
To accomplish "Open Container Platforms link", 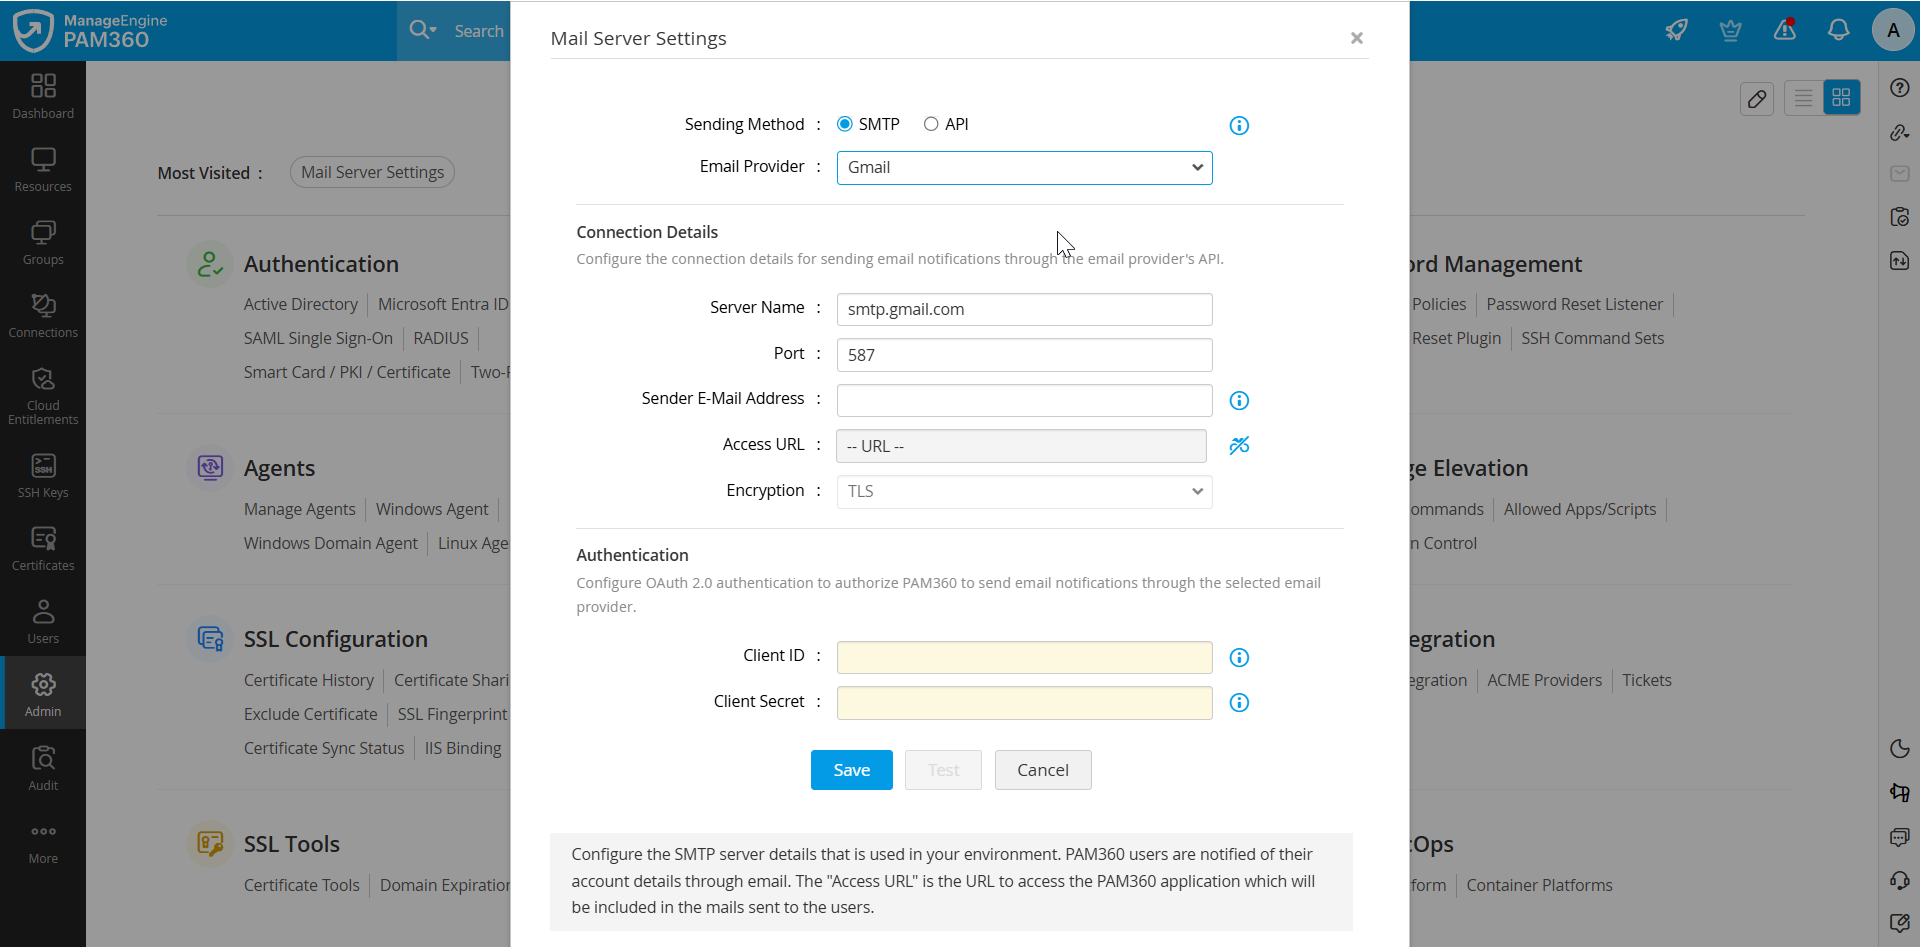I will pos(1540,885).
